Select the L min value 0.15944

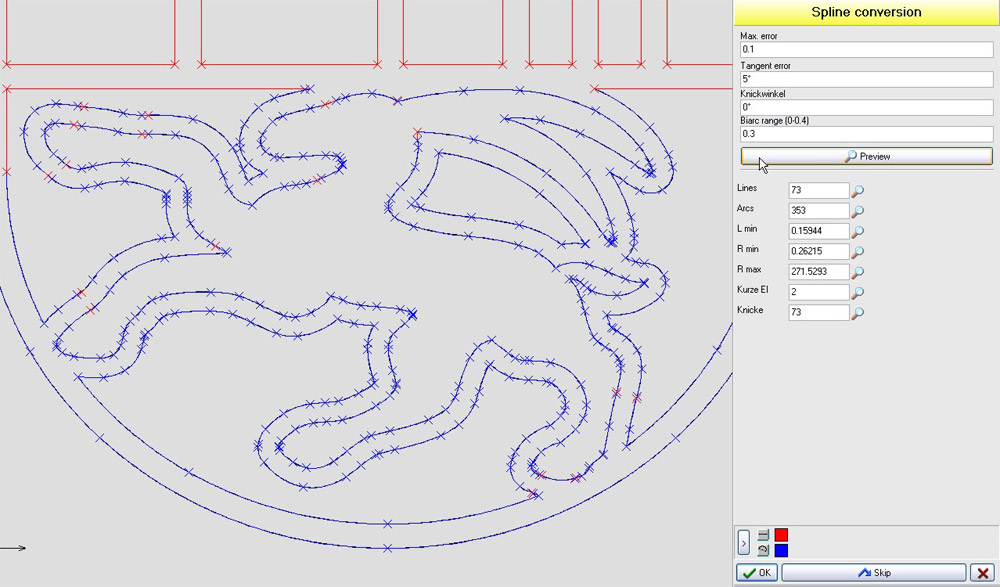(x=819, y=231)
